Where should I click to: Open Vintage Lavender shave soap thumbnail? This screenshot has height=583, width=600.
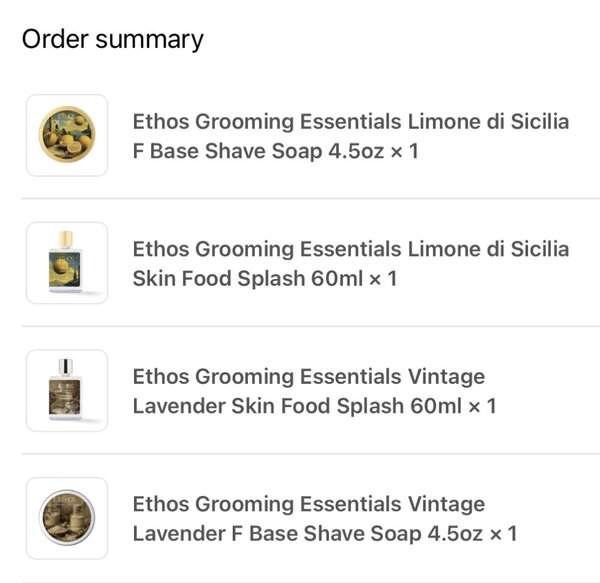coord(67,518)
